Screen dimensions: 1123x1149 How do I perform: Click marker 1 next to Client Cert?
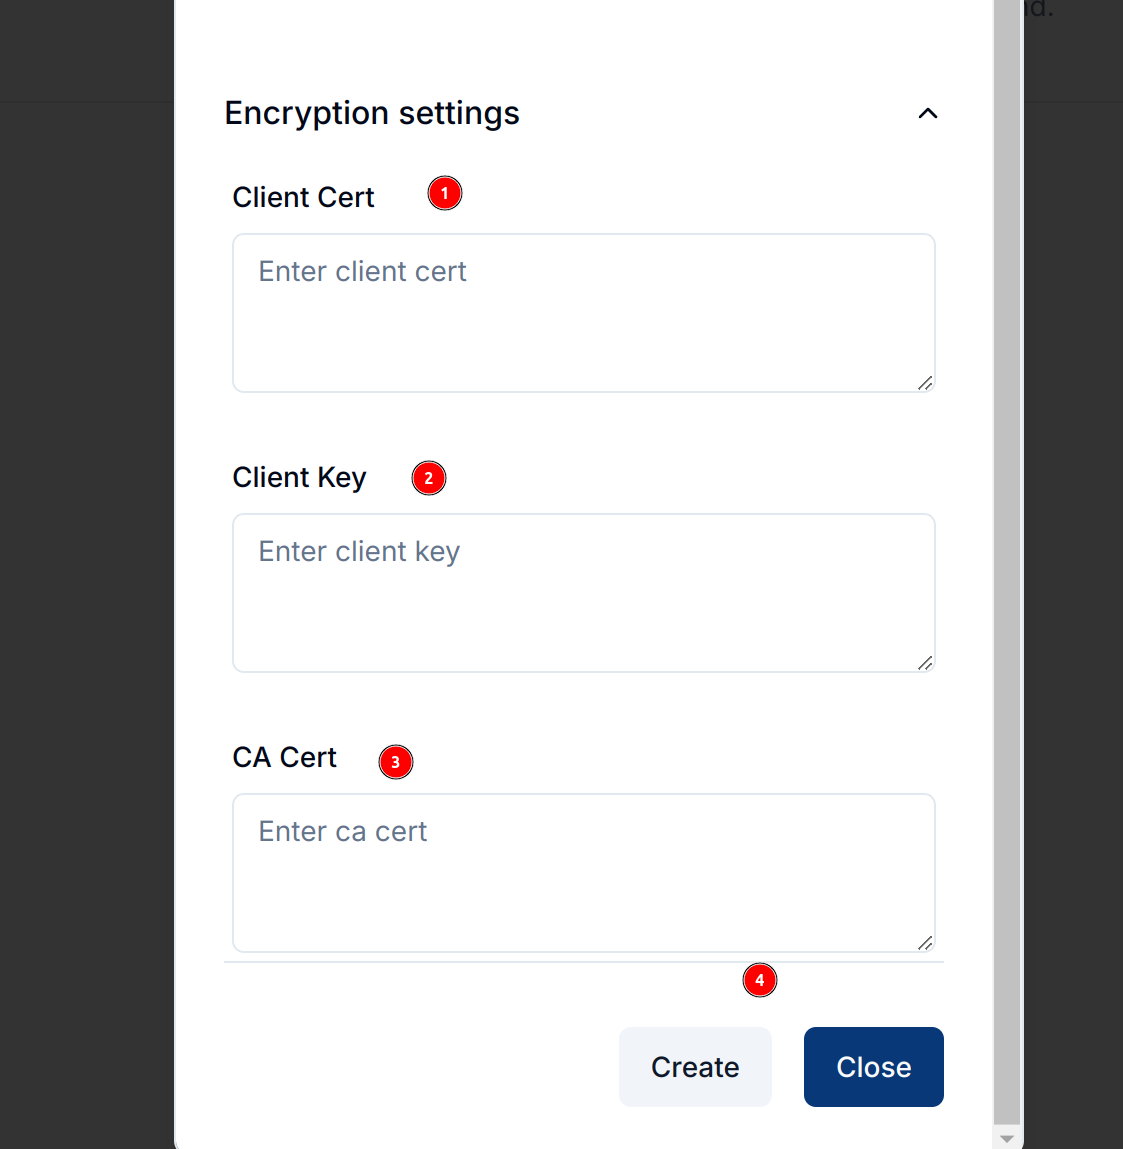(x=444, y=193)
